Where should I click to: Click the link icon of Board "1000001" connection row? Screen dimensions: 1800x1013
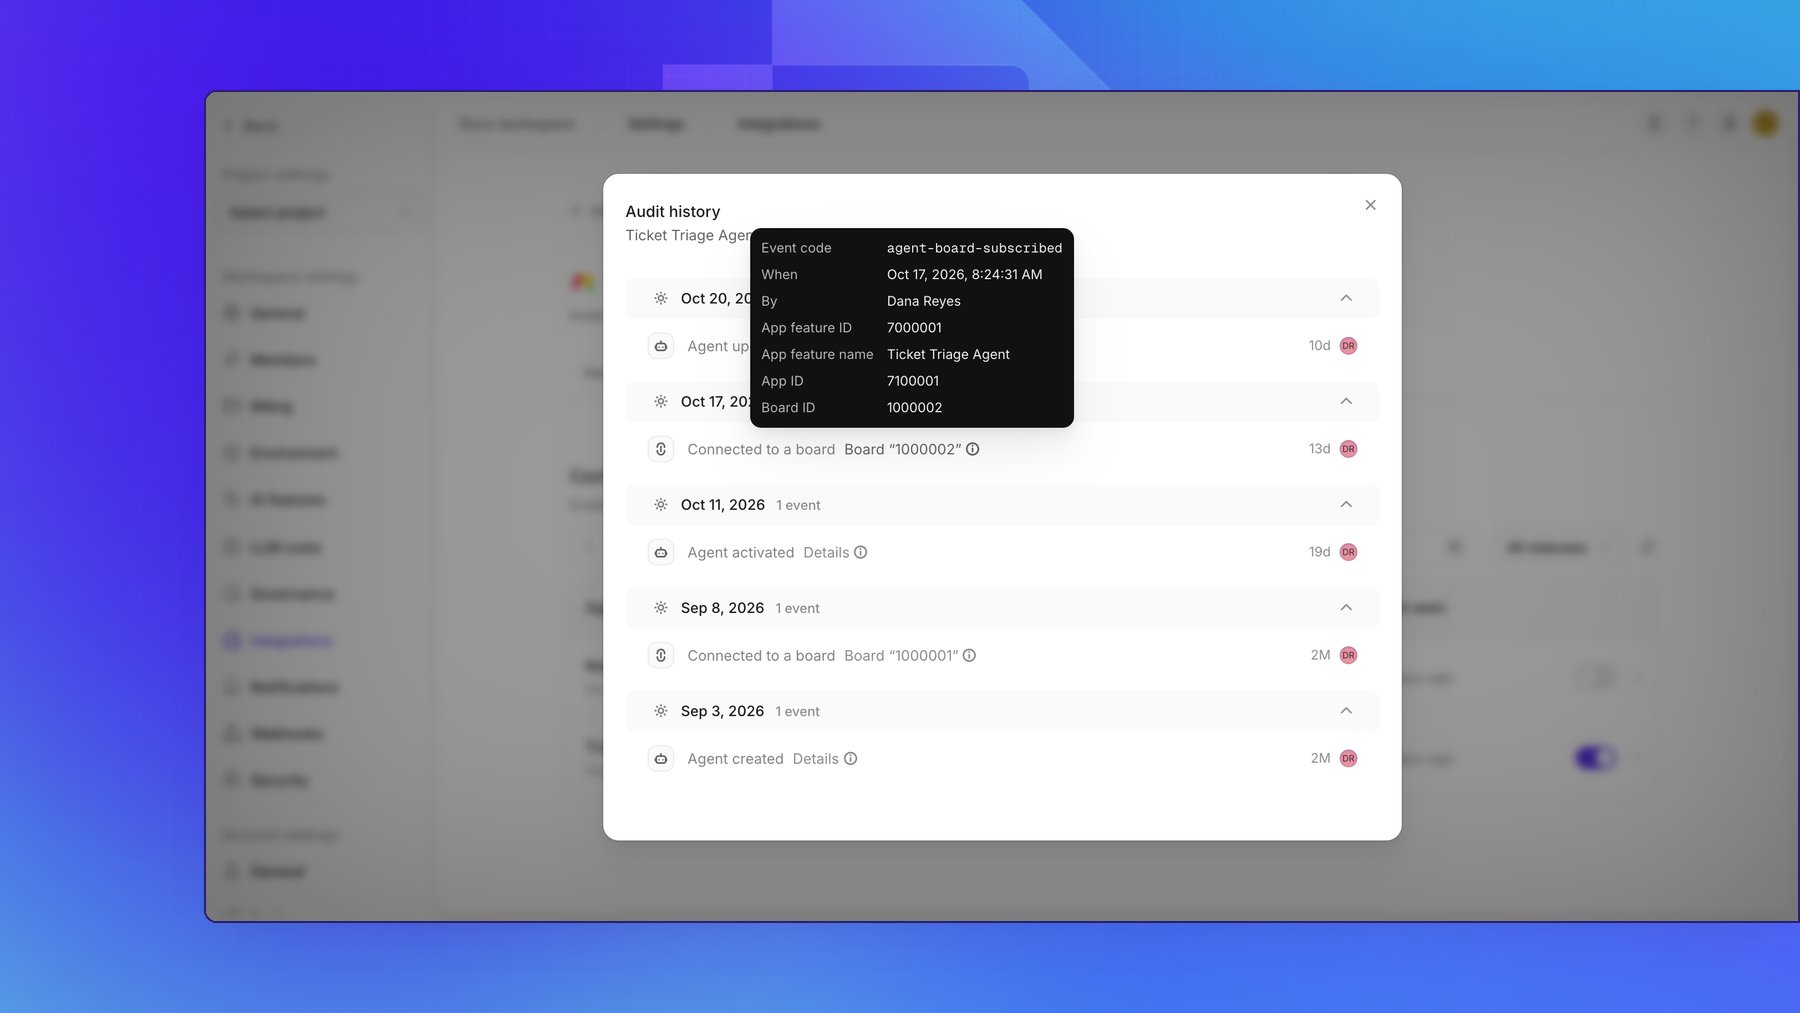[x=661, y=655]
